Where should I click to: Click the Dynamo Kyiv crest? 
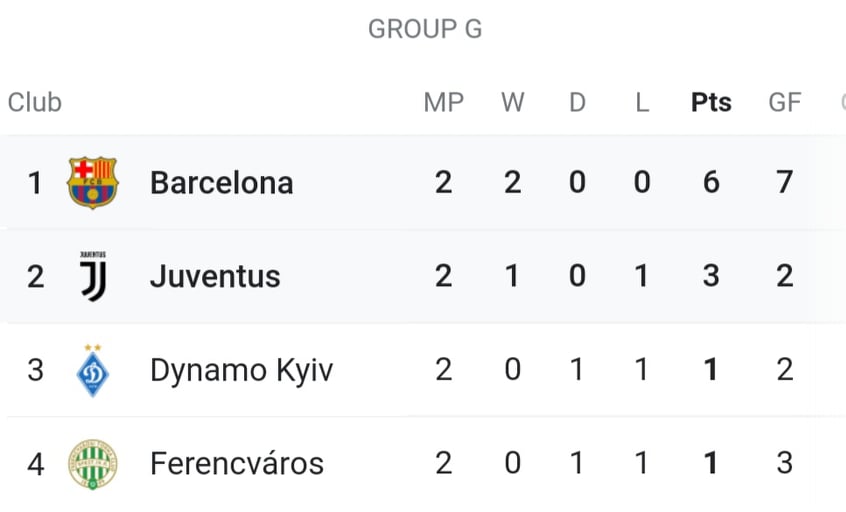point(93,371)
